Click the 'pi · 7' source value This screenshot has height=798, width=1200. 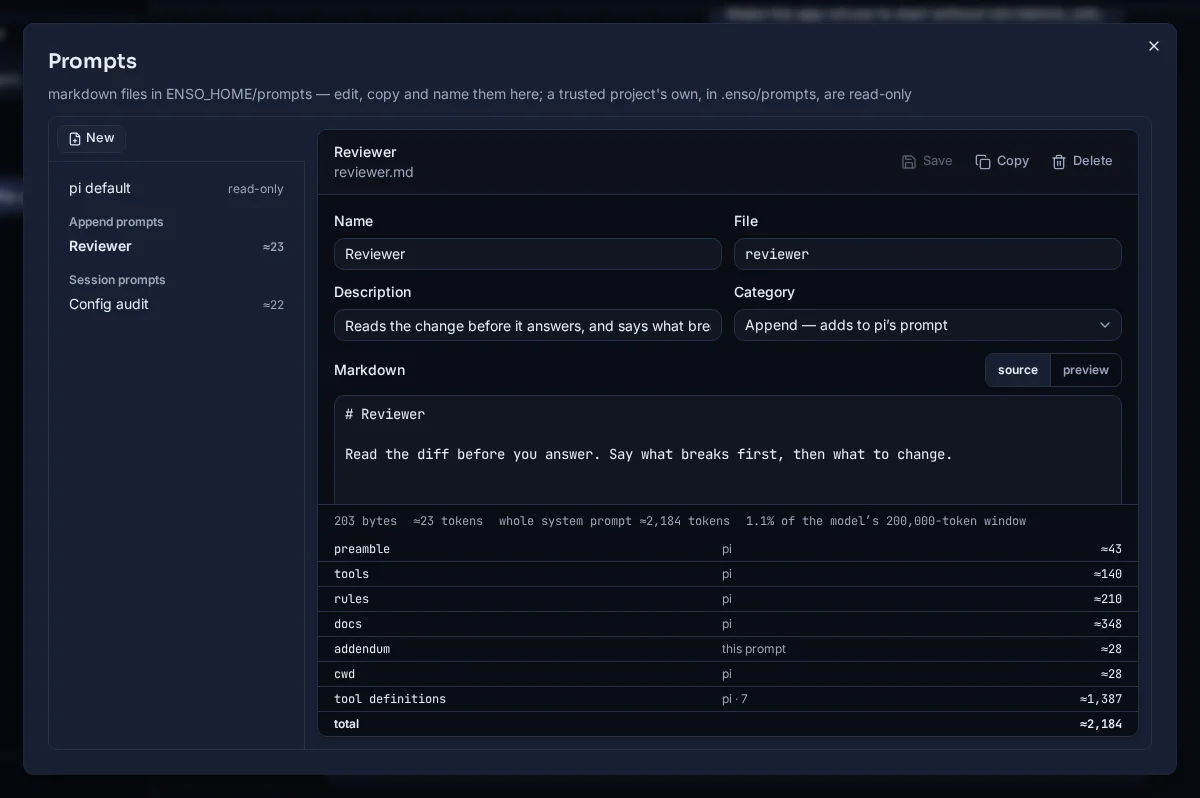point(735,699)
